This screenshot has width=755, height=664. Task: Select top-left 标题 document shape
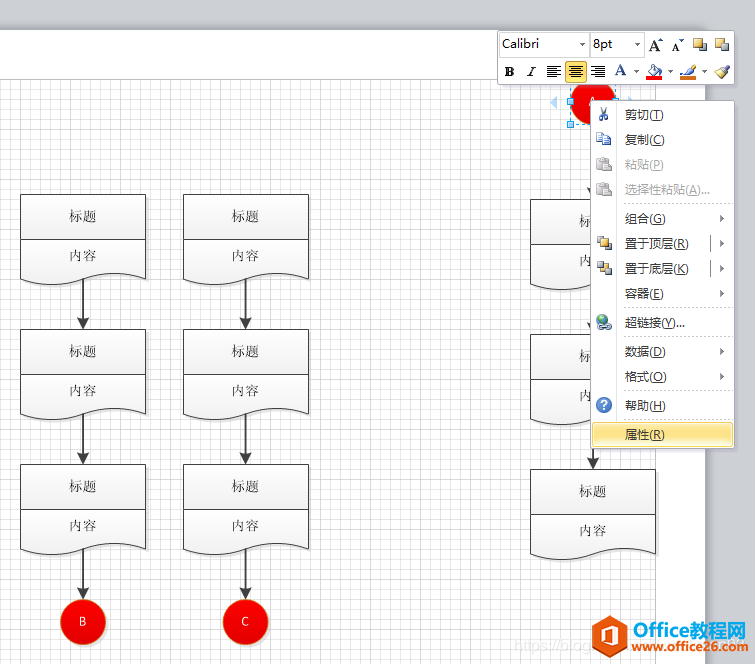click(x=83, y=239)
